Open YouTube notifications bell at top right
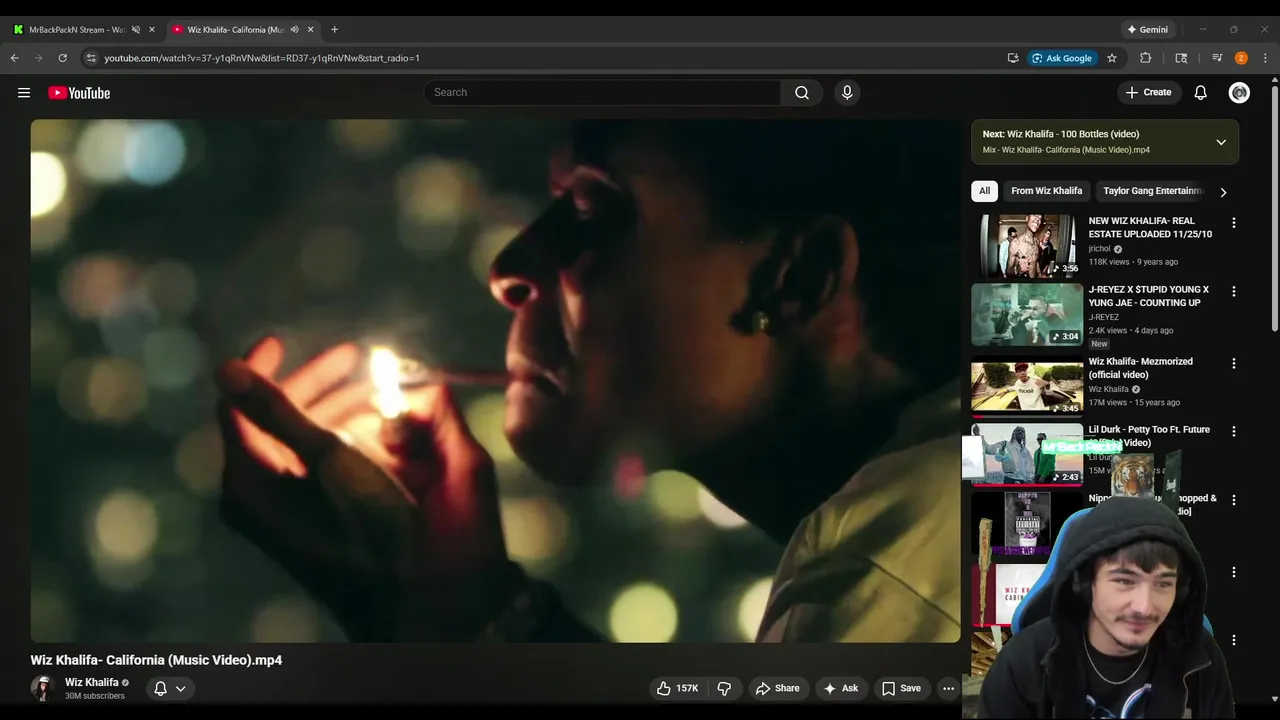The width and height of the screenshot is (1280, 720). [1201, 93]
